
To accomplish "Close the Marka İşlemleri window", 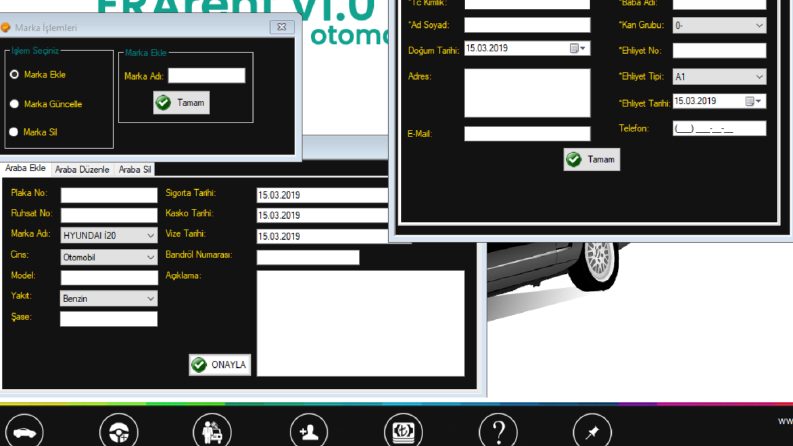I will click(282, 27).
